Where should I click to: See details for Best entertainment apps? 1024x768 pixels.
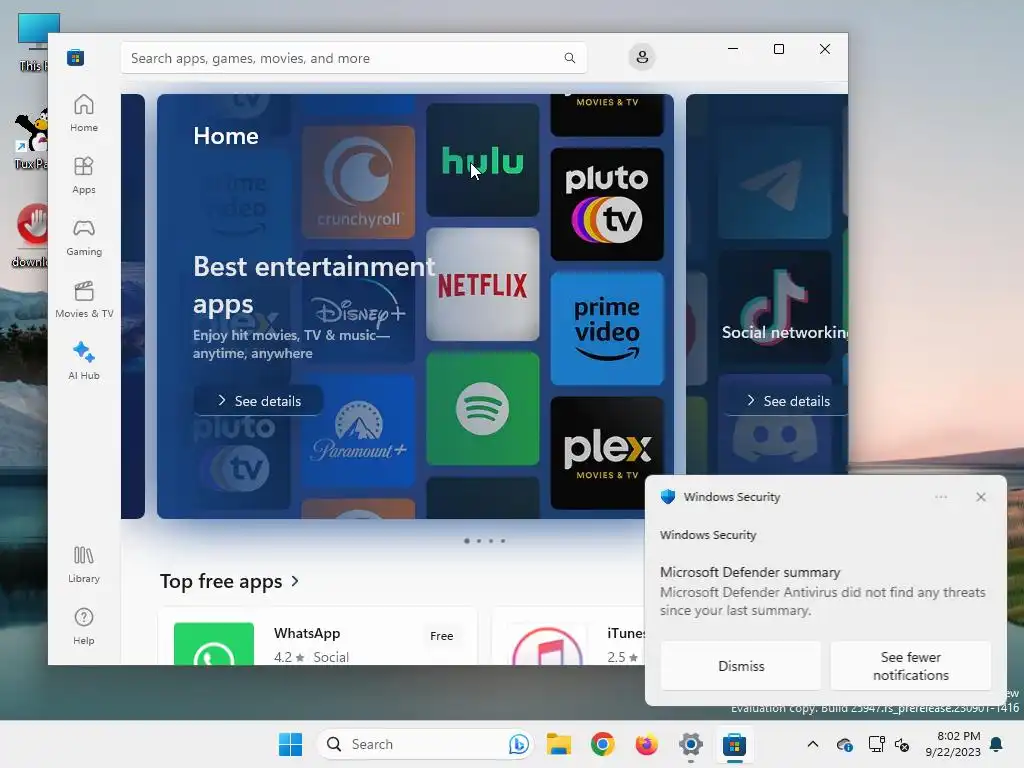click(258, 400)
